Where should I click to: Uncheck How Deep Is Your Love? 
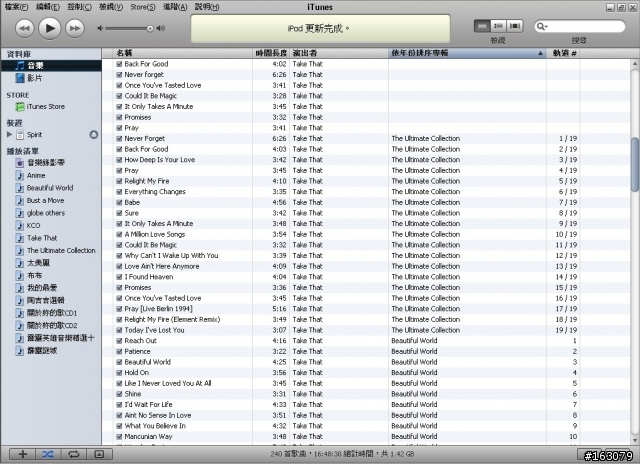tap(119, 160)
